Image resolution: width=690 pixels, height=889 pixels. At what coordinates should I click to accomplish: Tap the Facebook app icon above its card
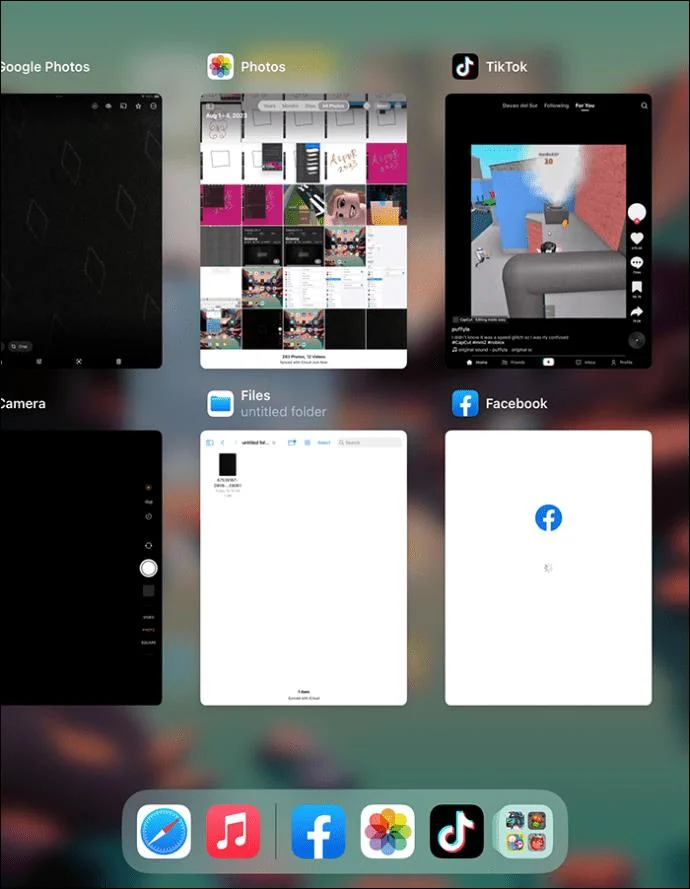click(465, 404)
